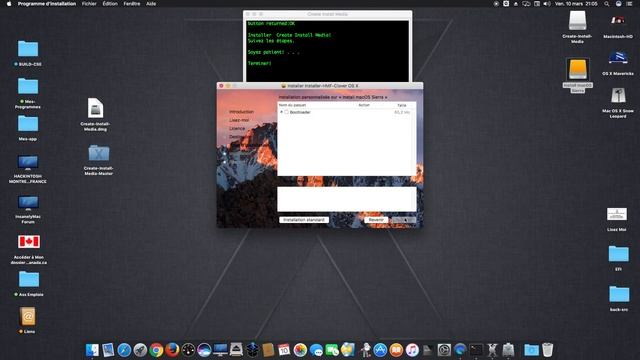Open App Store from the Dock

coord(380,350)
